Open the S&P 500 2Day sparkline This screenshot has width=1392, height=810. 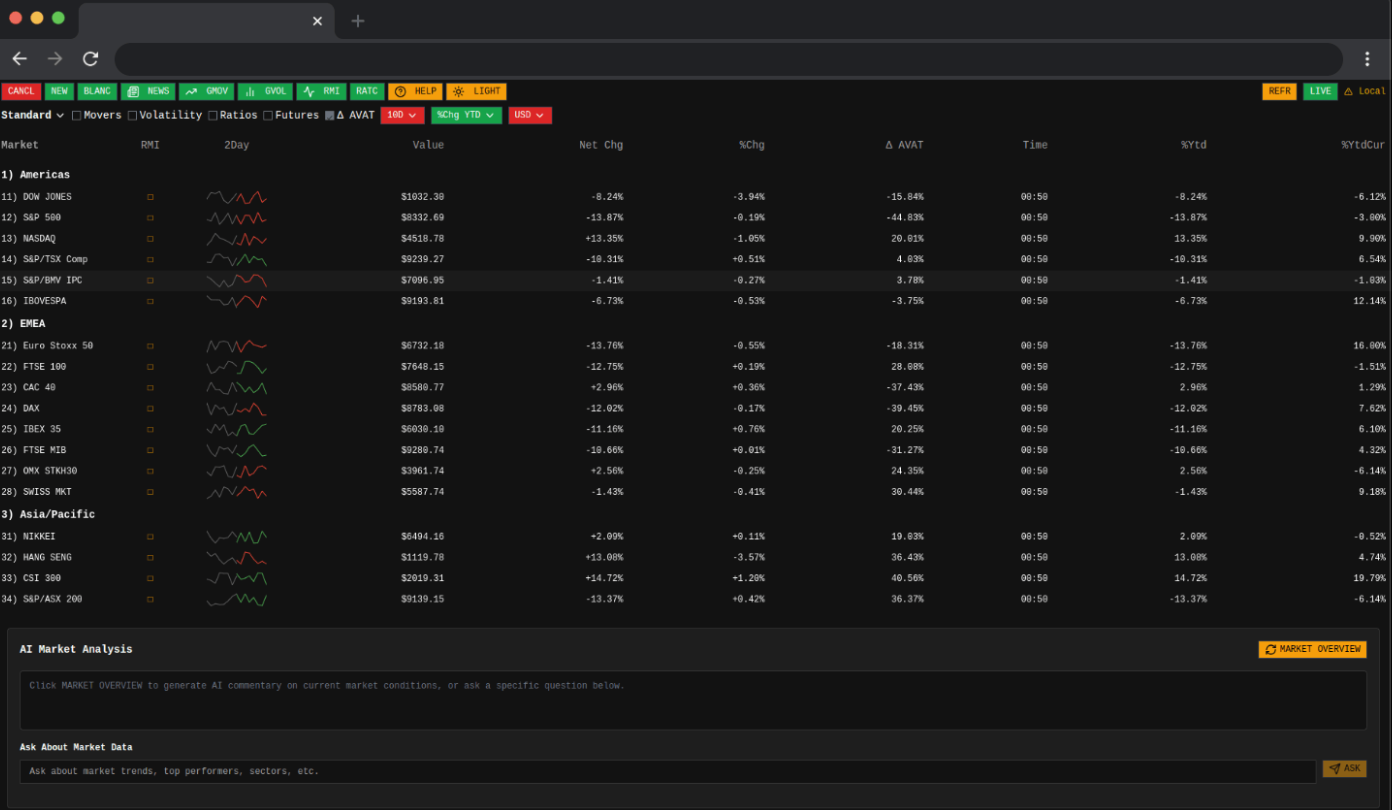click(237, 217)
